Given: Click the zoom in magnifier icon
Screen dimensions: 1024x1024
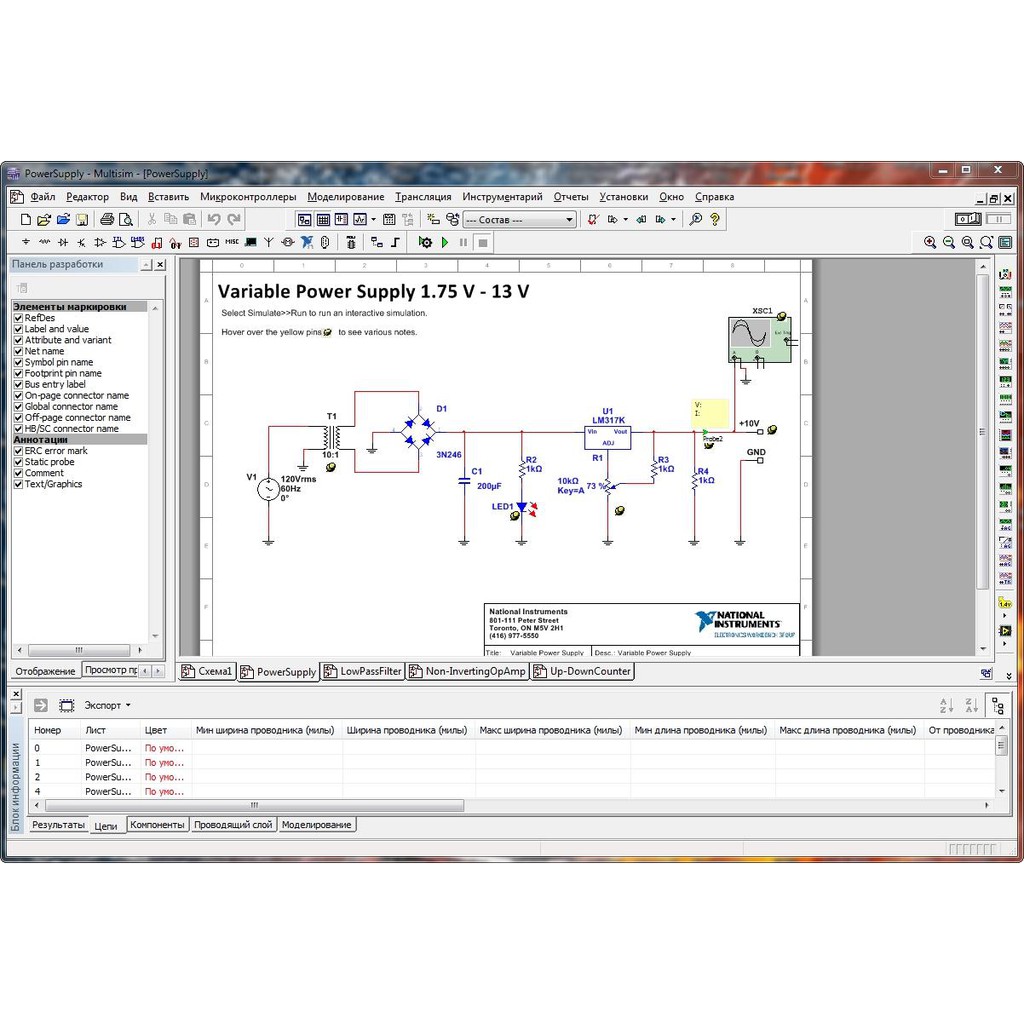Looking at the screenshot, I should [930, 242].
